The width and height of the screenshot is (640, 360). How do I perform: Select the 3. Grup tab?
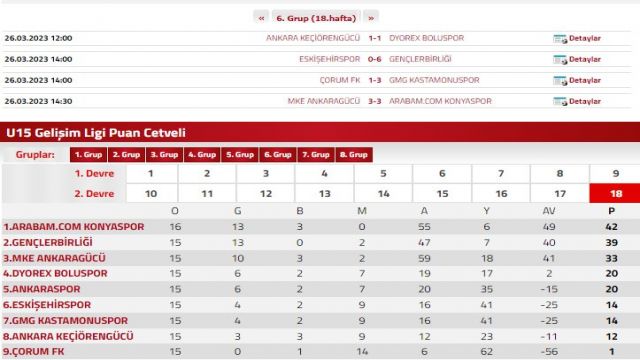coord(164,155)
